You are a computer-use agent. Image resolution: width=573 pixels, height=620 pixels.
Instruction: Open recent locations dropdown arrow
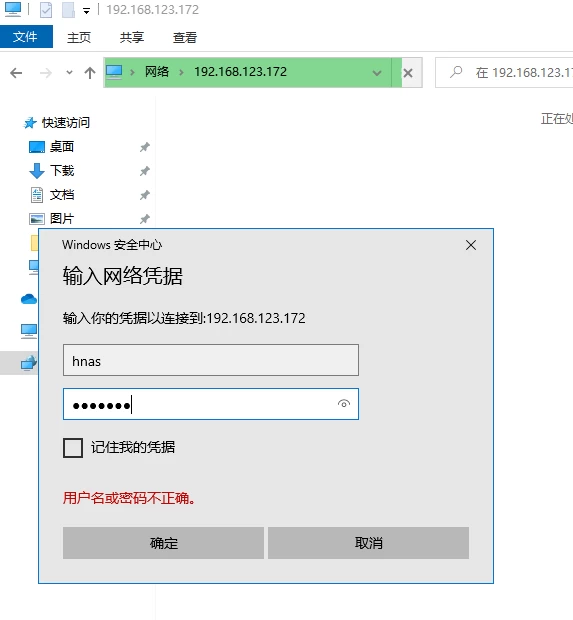70,72
